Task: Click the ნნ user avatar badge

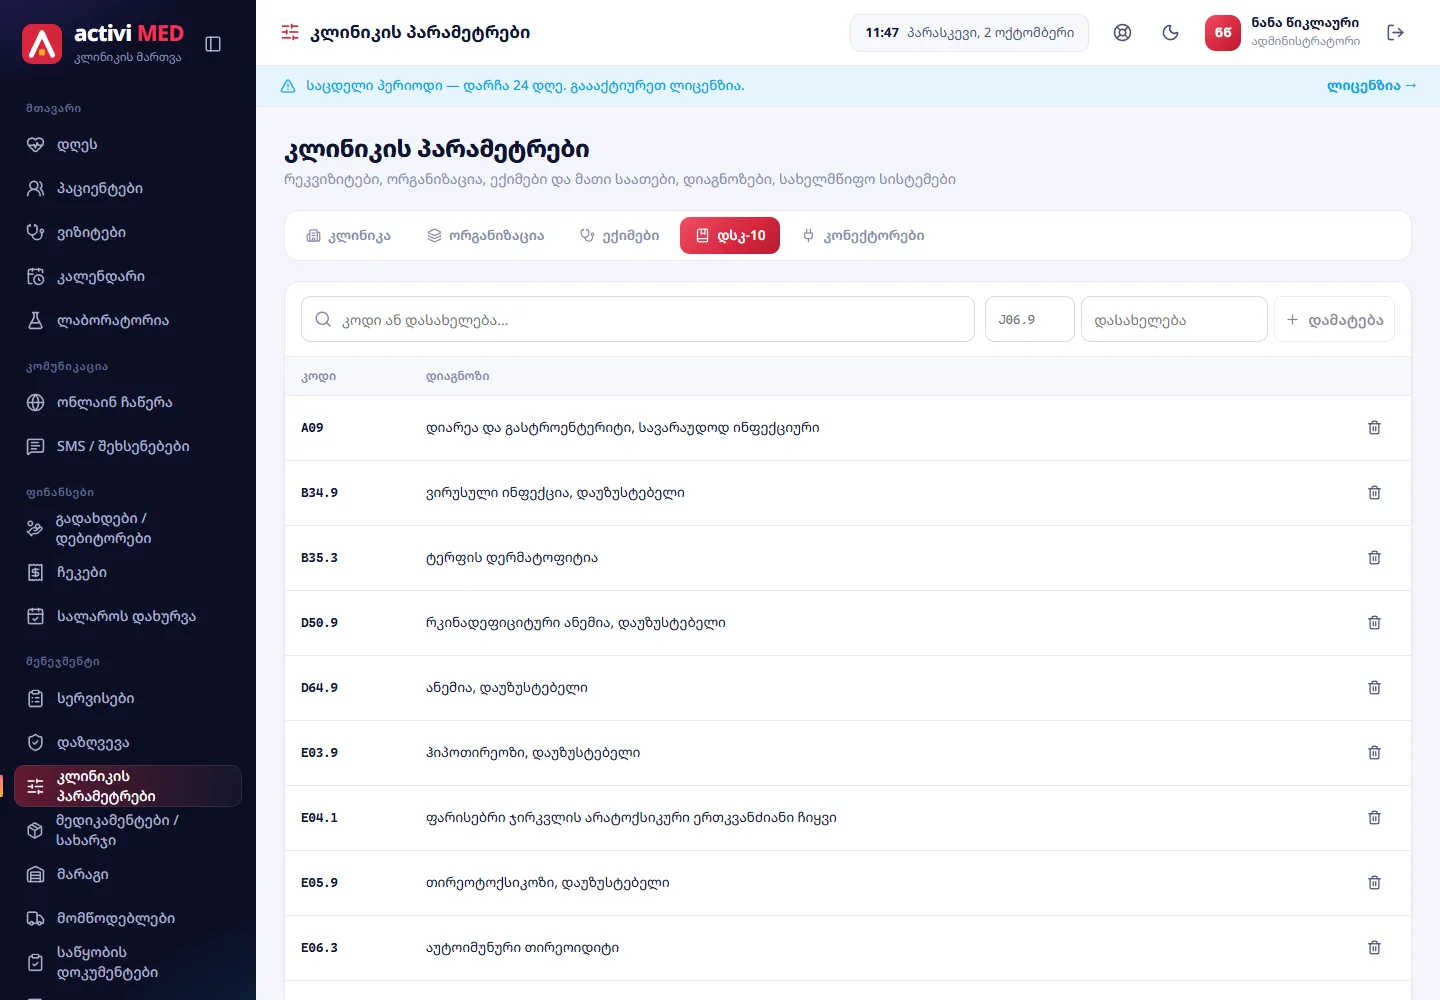Action: [1222, 33]
